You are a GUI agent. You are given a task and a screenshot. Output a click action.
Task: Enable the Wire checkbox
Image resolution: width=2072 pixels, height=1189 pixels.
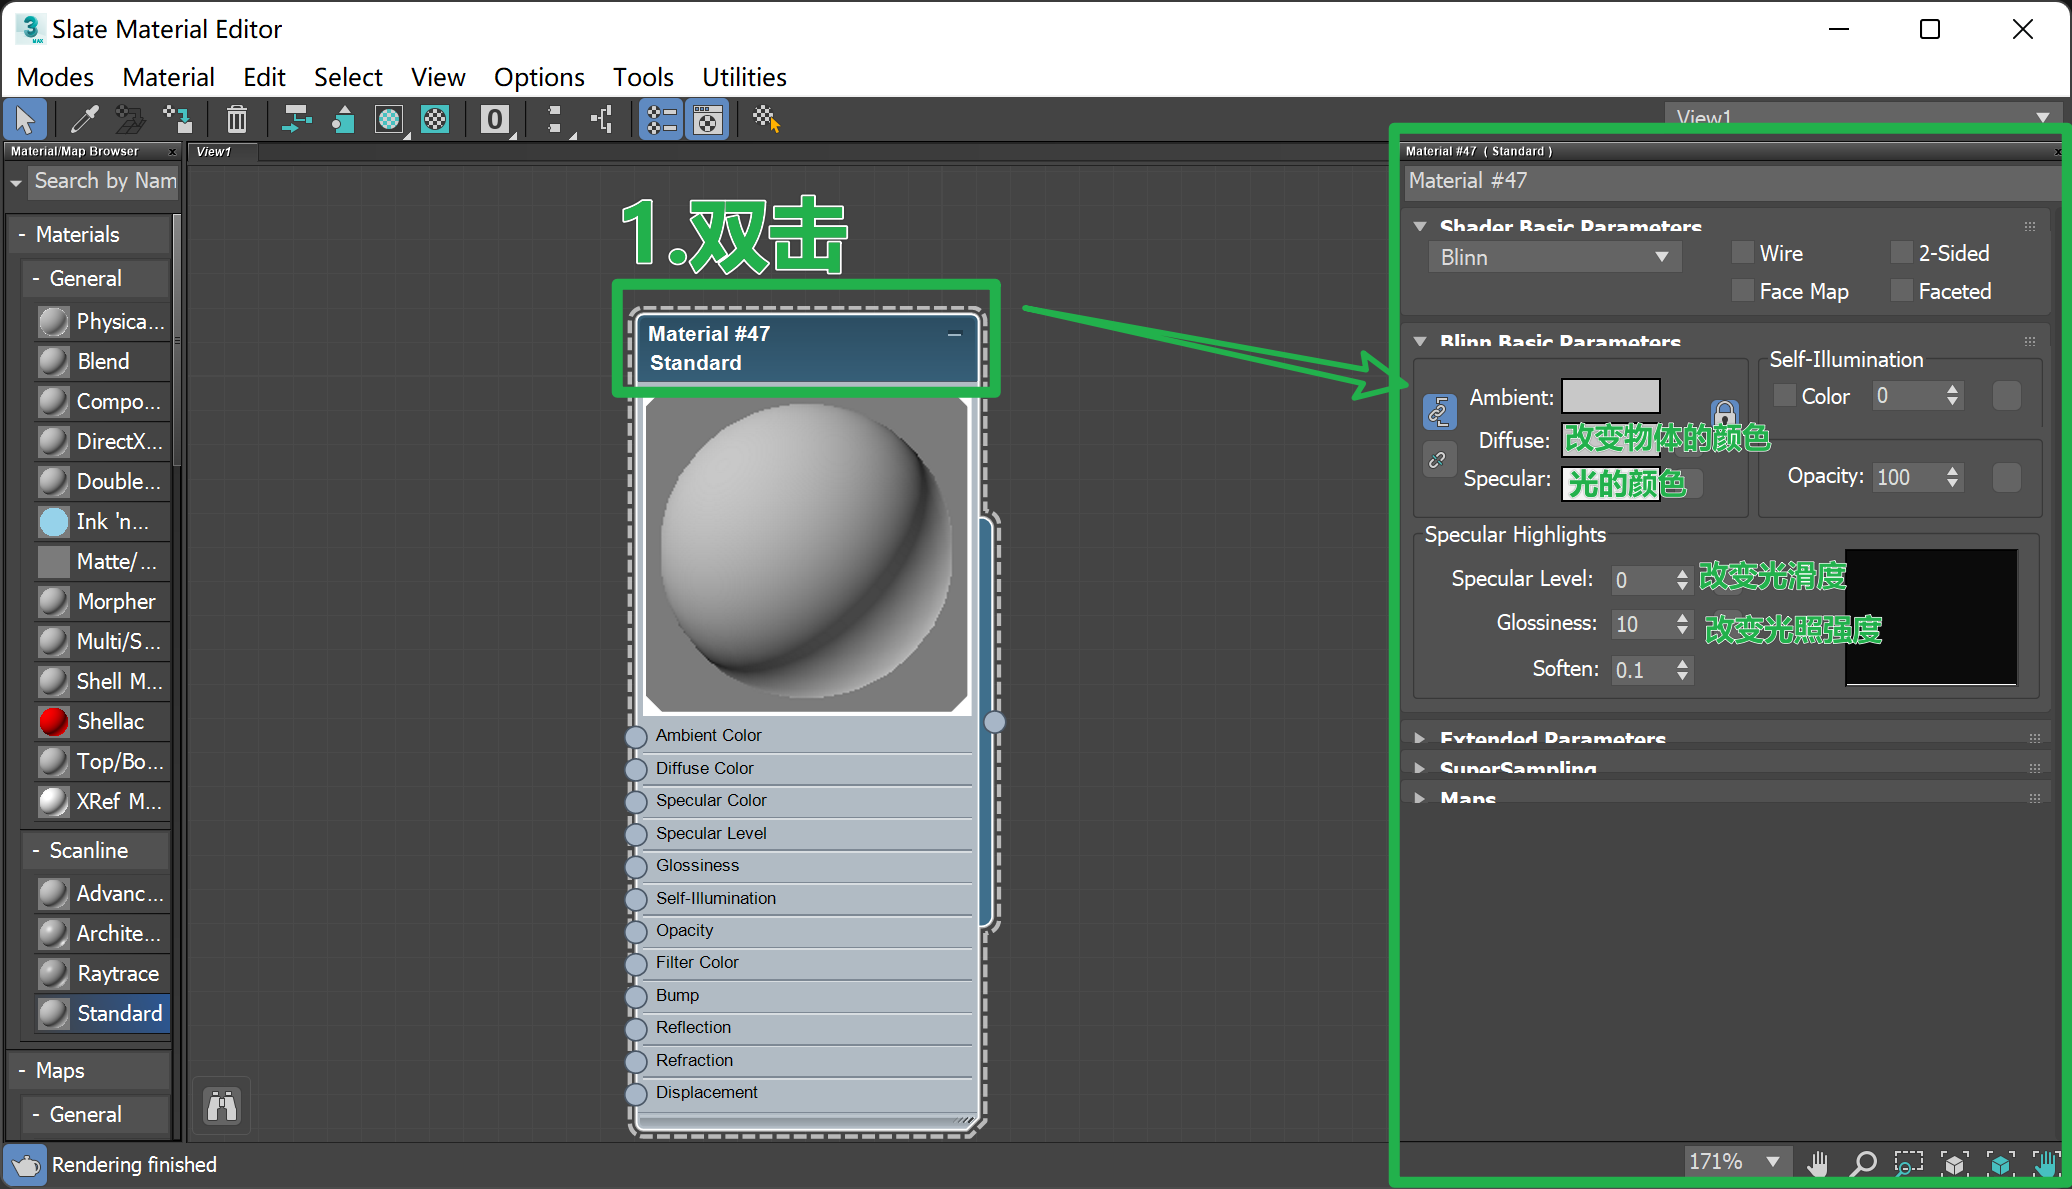click(1743, 253)
